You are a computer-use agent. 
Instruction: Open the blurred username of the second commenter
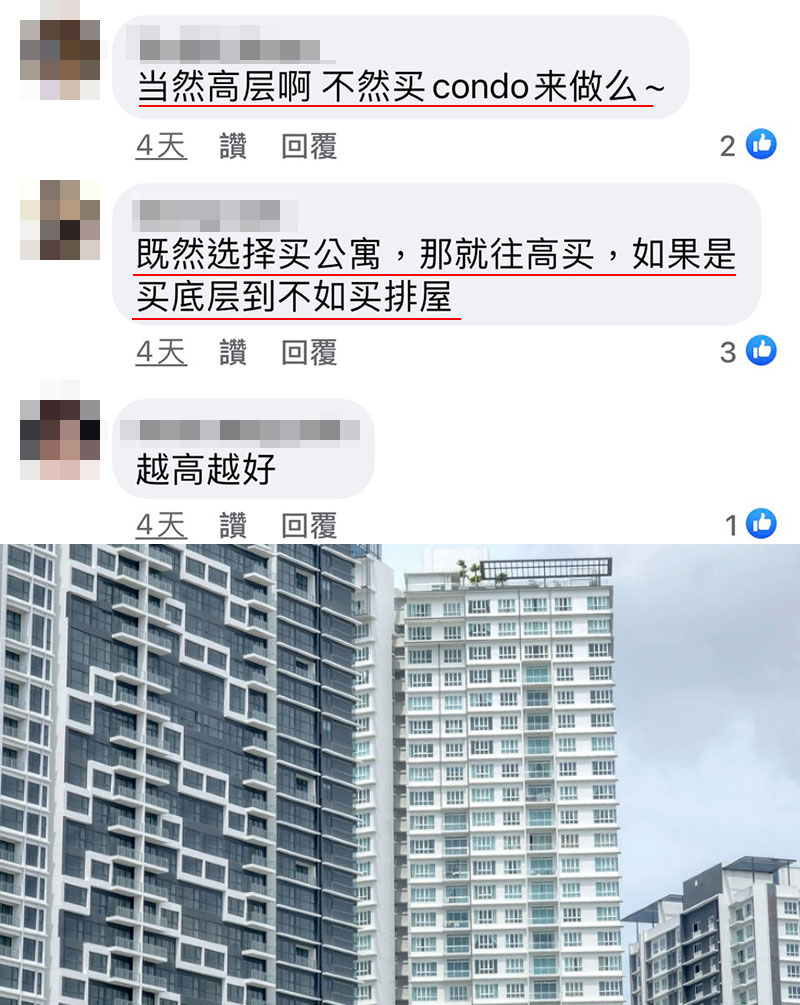[210, 214]
